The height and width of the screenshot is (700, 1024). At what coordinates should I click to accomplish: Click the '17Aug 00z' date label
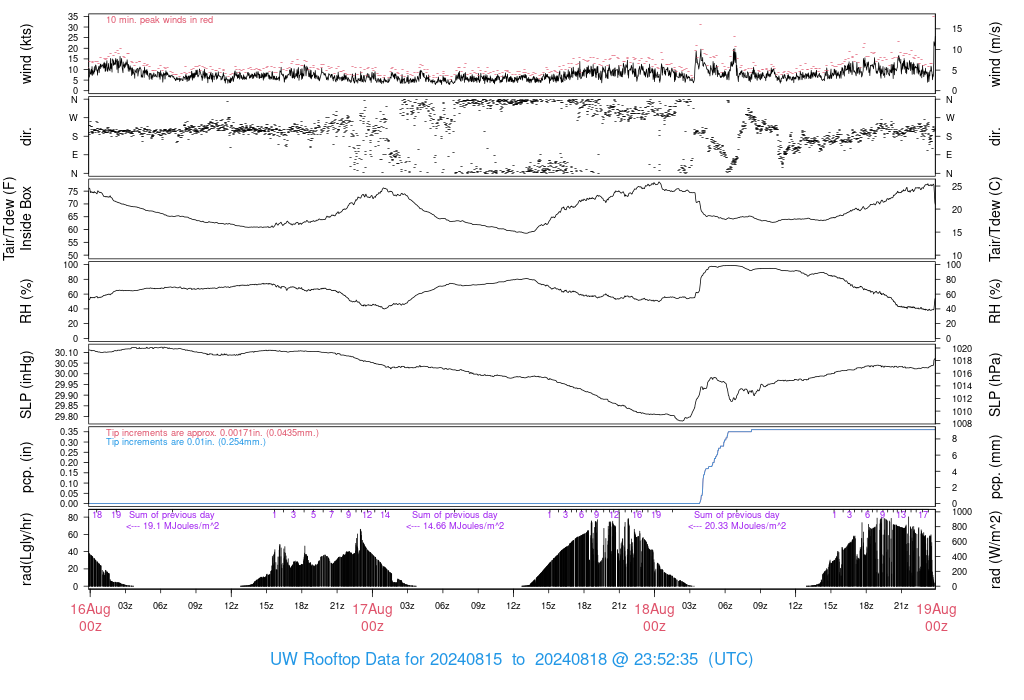tap(372, 618)
